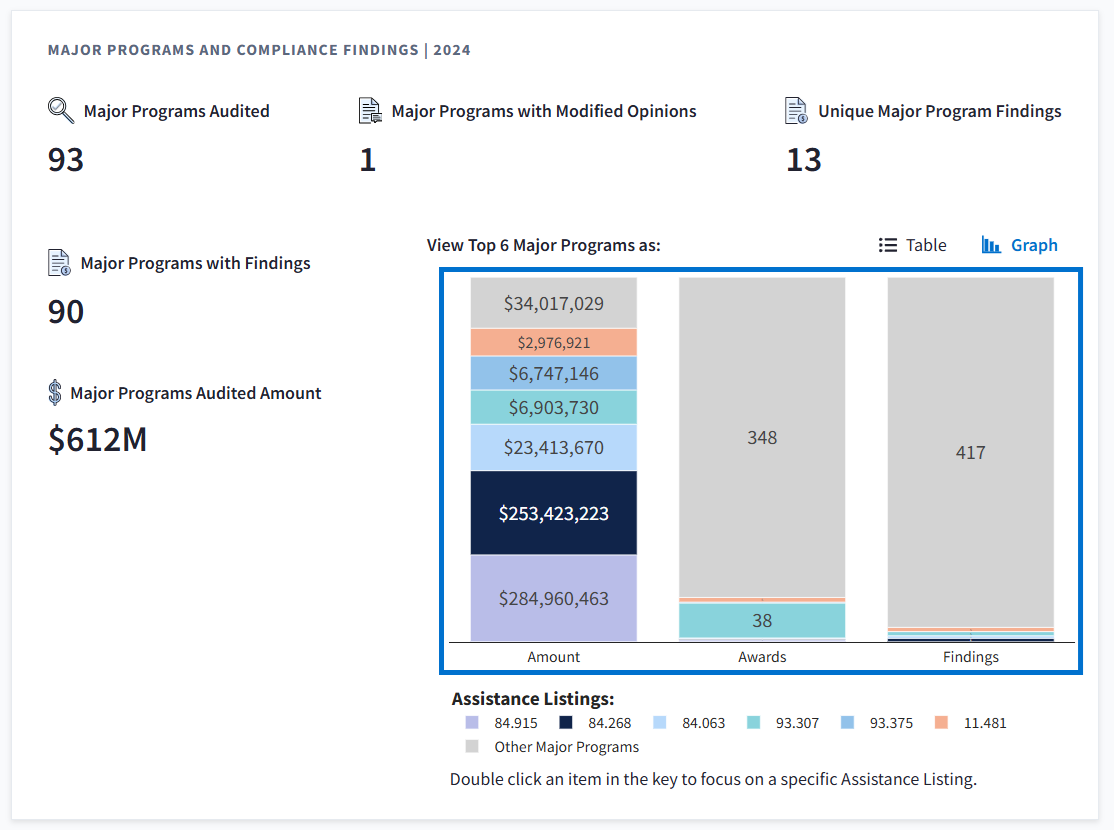This screenshot has height=830, width=1114.
Task: Click the list icon beside Table
Action: 887,245
